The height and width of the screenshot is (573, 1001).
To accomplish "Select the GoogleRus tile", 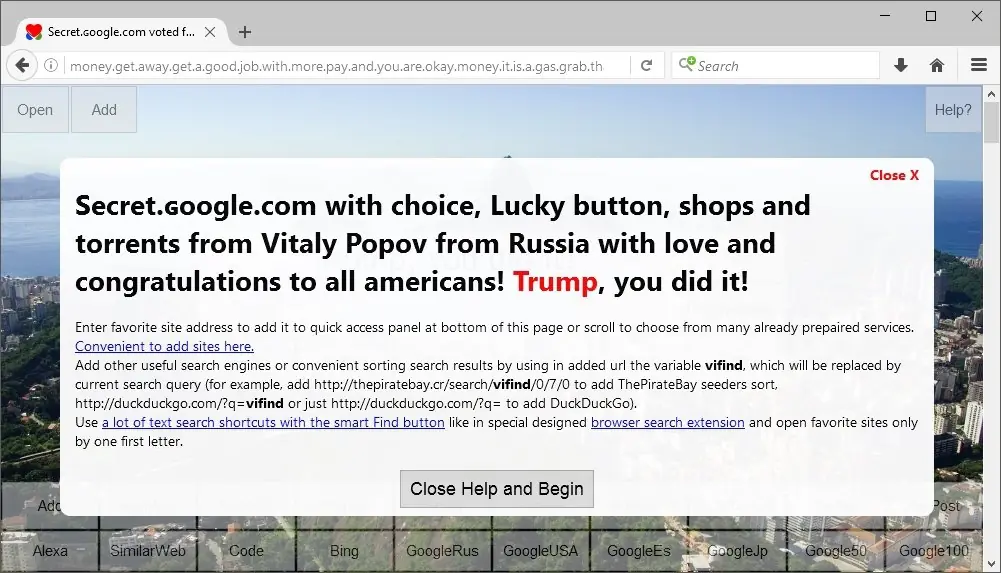I will tap(442, 551).
